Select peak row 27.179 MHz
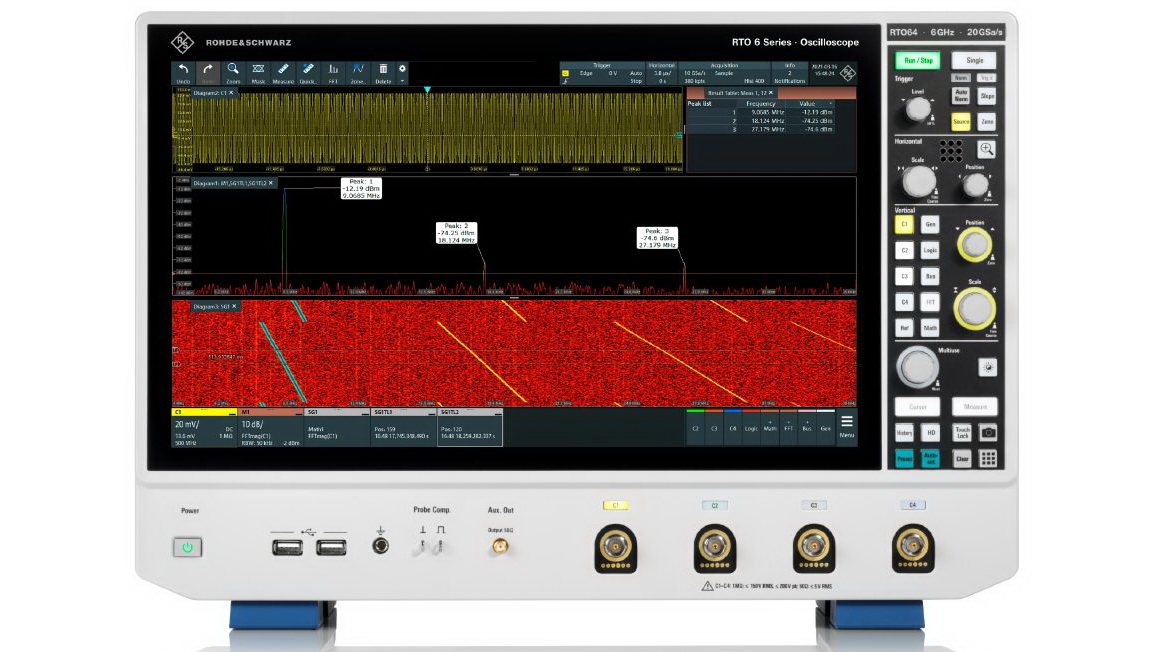The width and height of the screenshot is (1159, 652). coord(761,129)
